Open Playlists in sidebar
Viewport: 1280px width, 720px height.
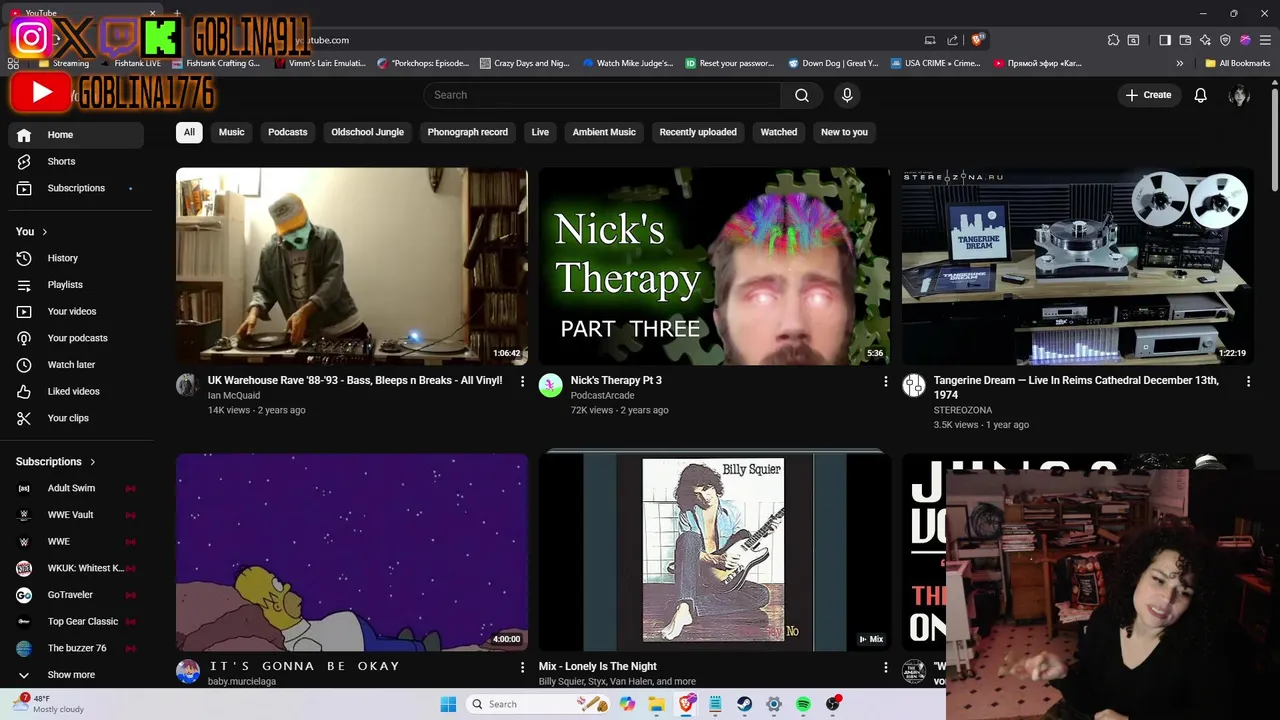[x=76, y=285]
